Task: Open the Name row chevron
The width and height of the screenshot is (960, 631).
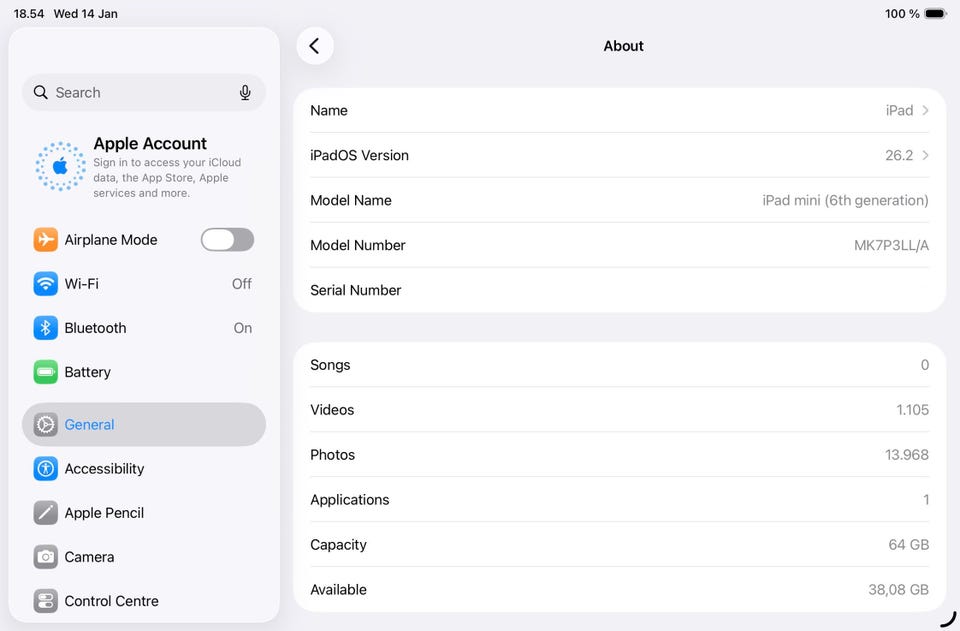Action: click(925, 111)
